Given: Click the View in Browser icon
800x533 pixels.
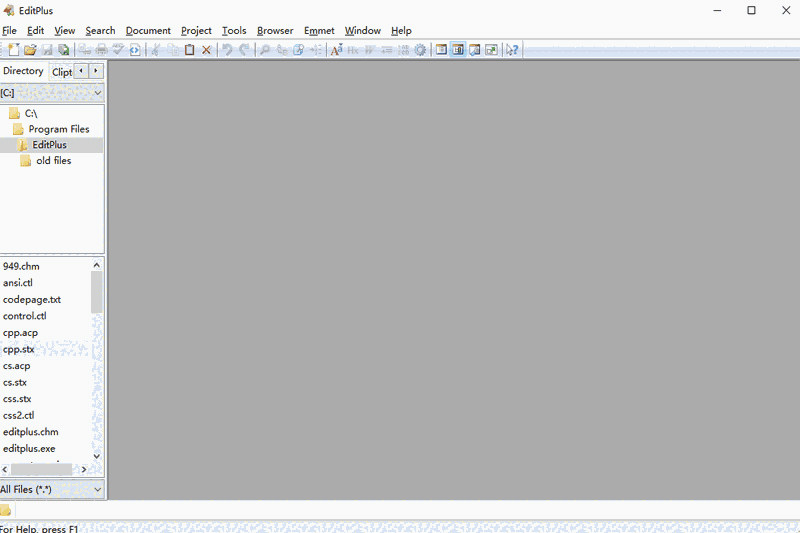Looking at the screenshot, I should coord(135,50).
